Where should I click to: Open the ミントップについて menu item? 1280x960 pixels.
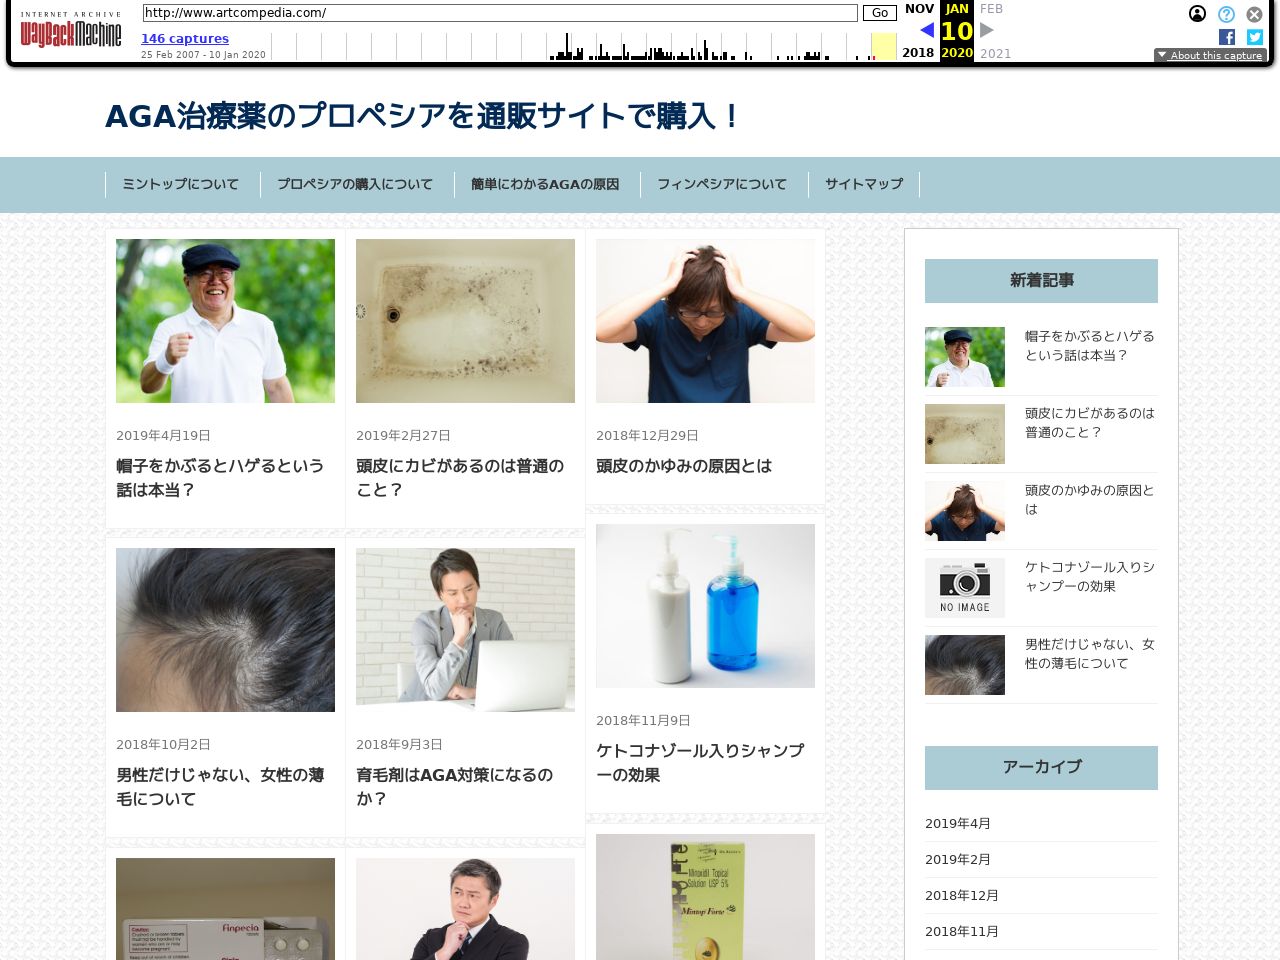tap(180, 184)
